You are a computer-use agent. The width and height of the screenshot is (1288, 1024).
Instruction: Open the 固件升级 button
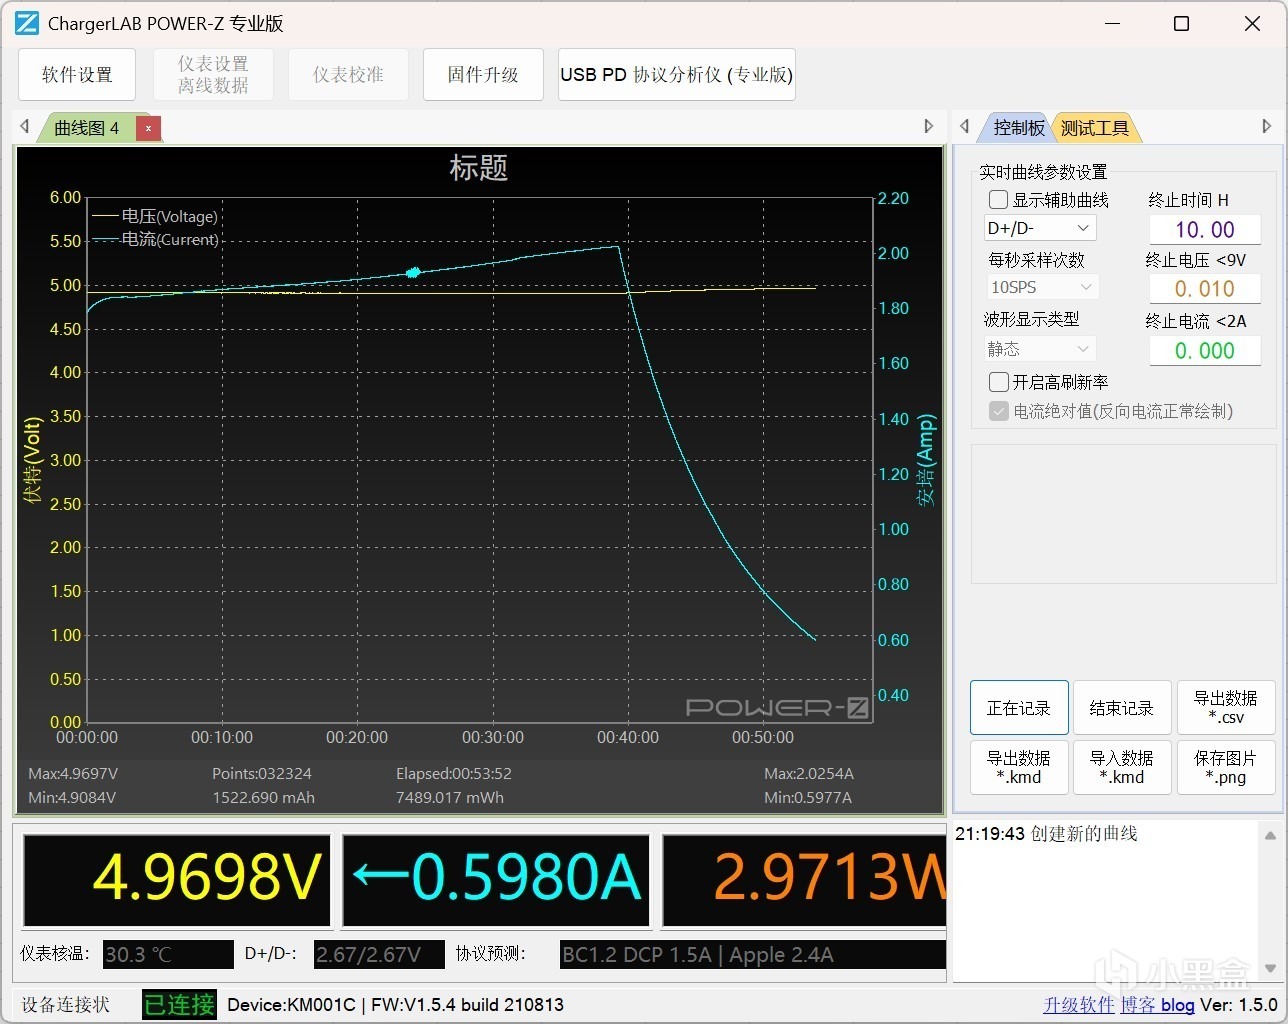(483, 75)
